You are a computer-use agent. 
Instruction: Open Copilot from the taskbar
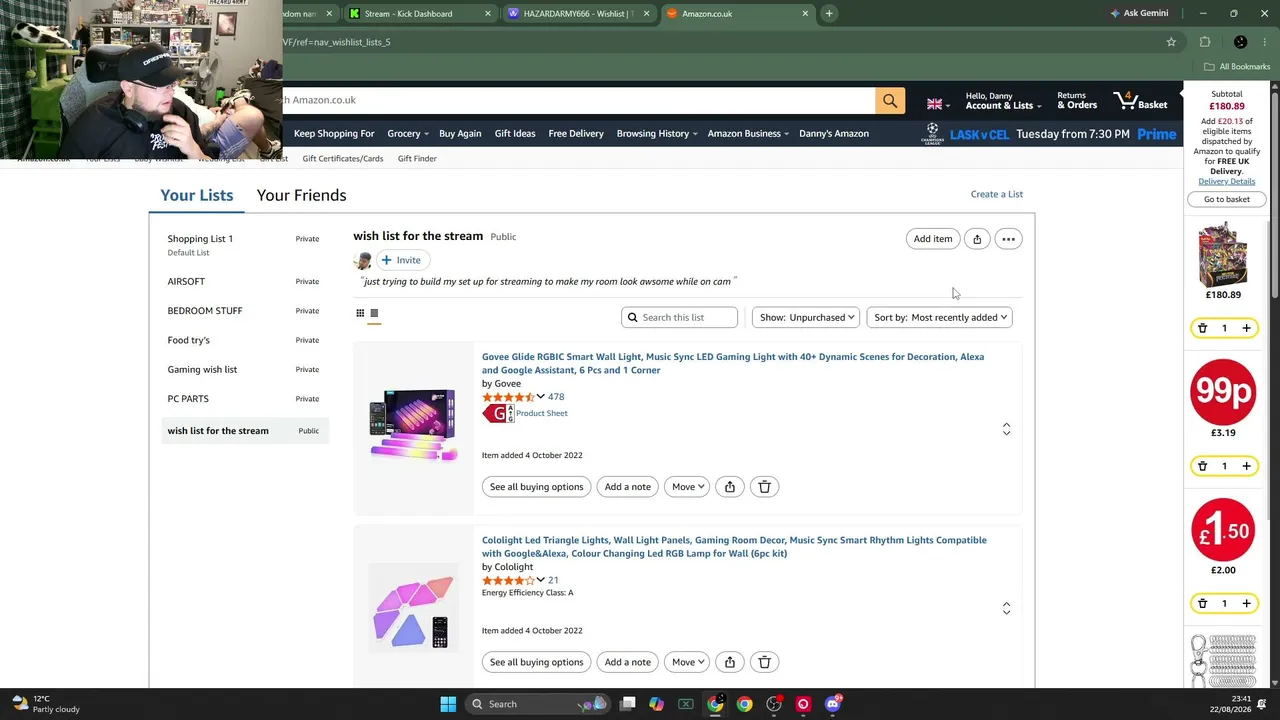tap(656, 704)
